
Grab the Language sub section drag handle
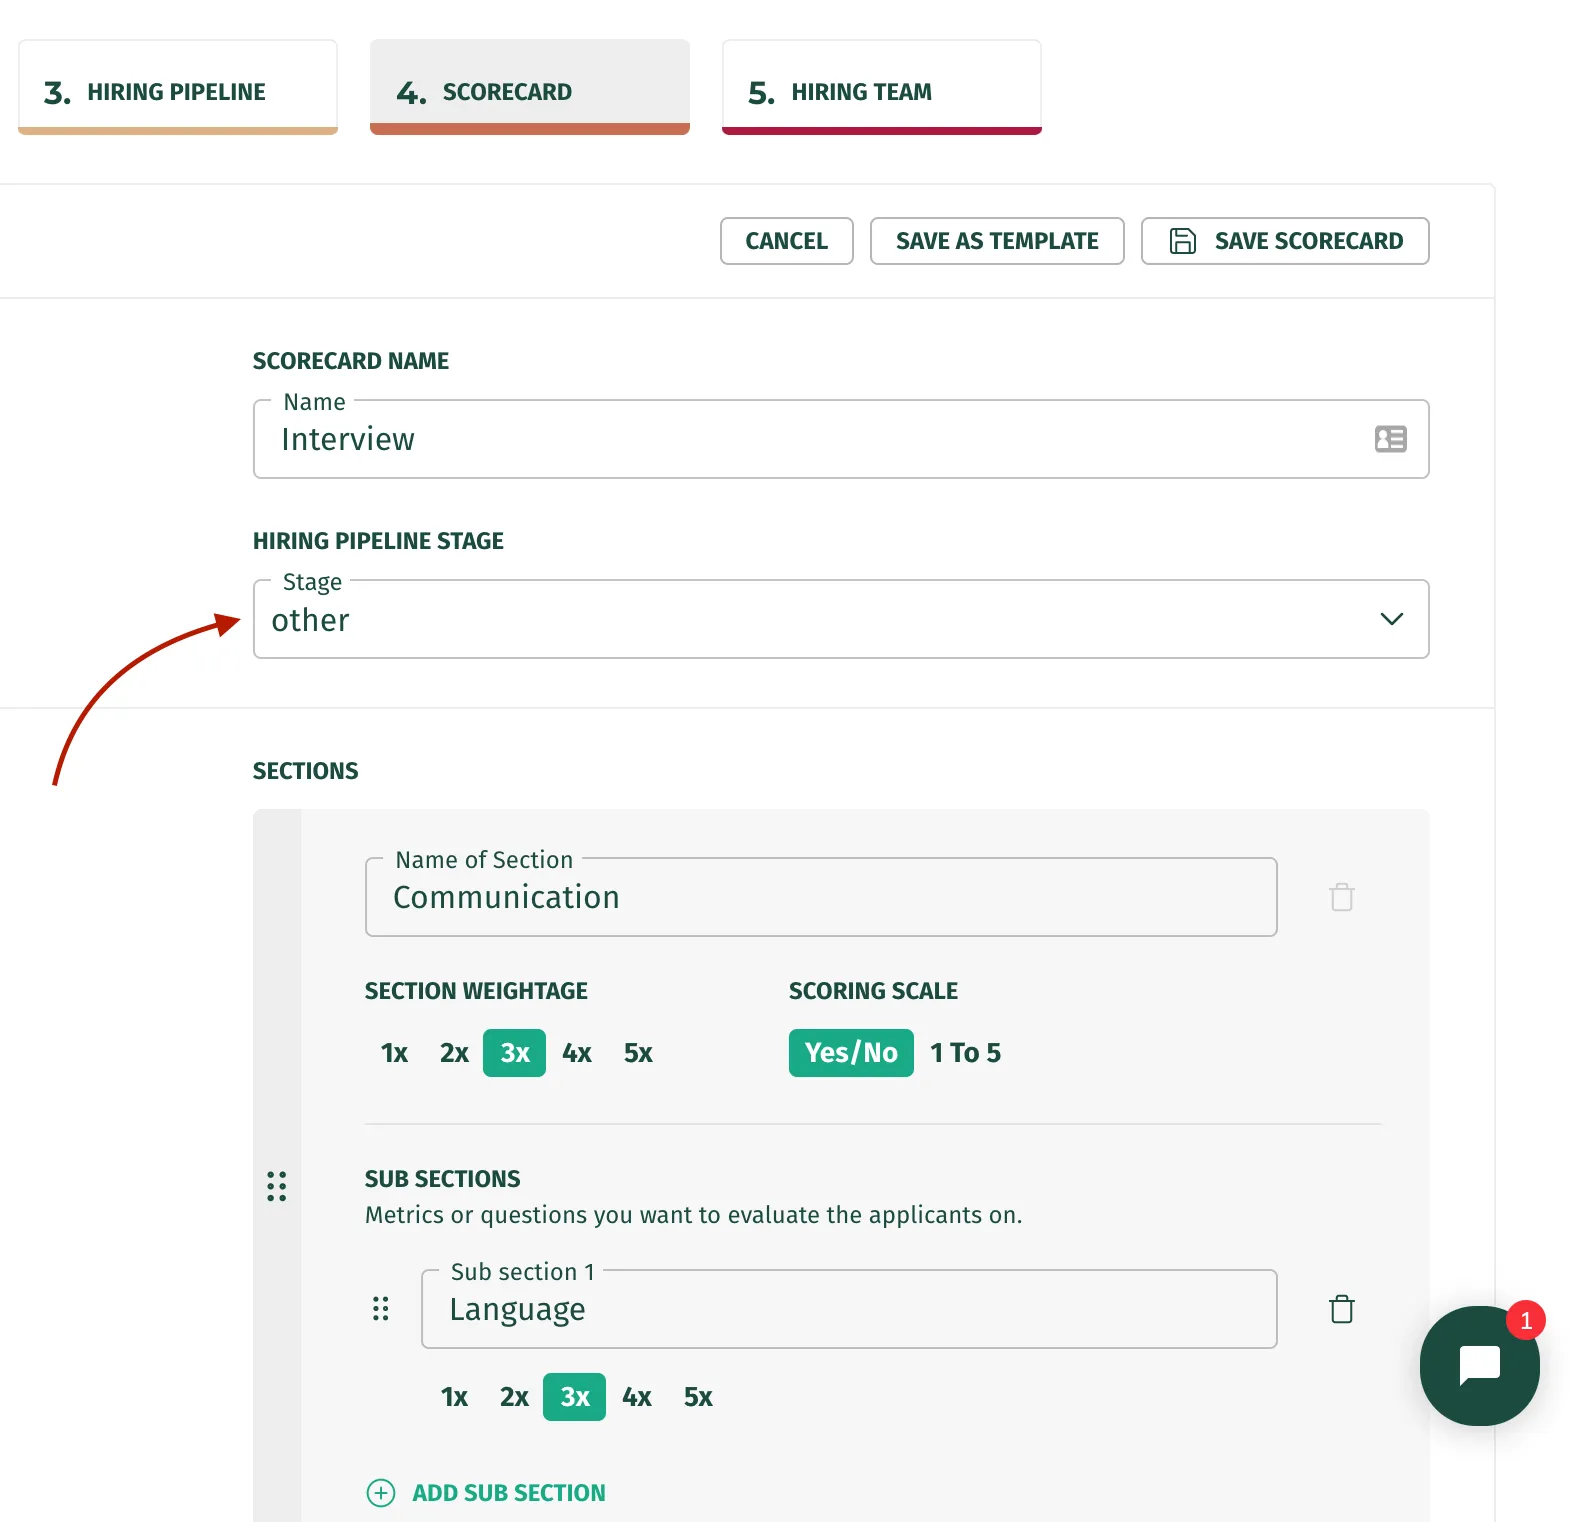pyautogui.click(x=381, y=1309)
